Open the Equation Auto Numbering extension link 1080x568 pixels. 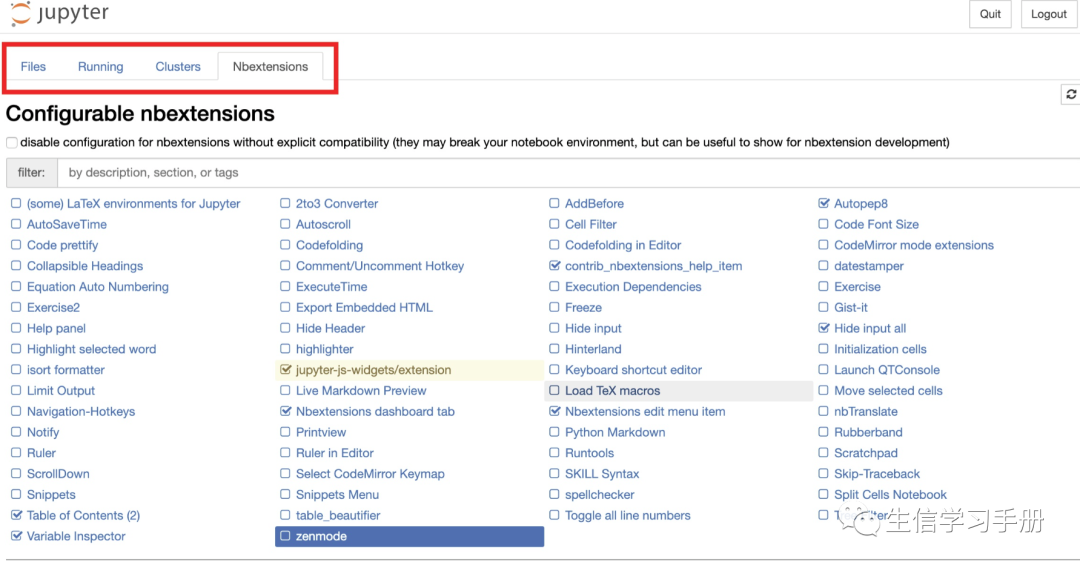tap(98, 286)
